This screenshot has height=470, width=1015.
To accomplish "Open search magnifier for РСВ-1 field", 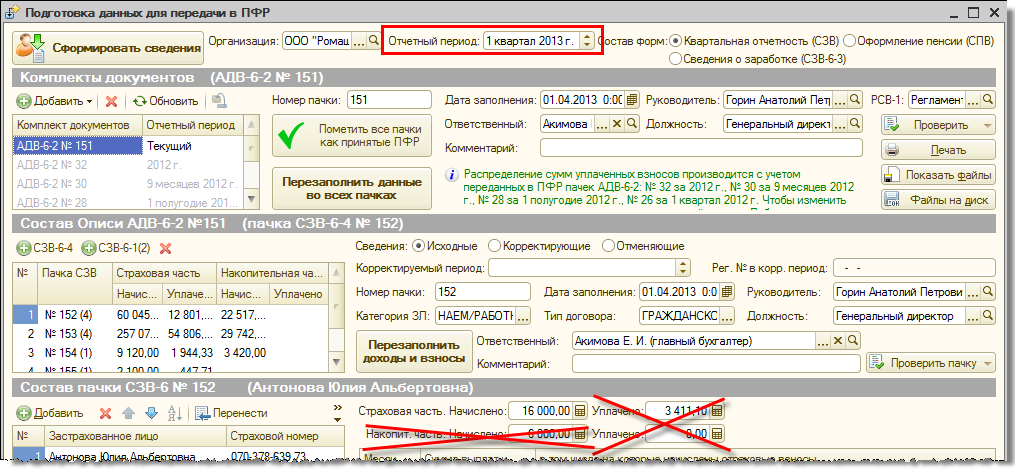I will 988,100.
